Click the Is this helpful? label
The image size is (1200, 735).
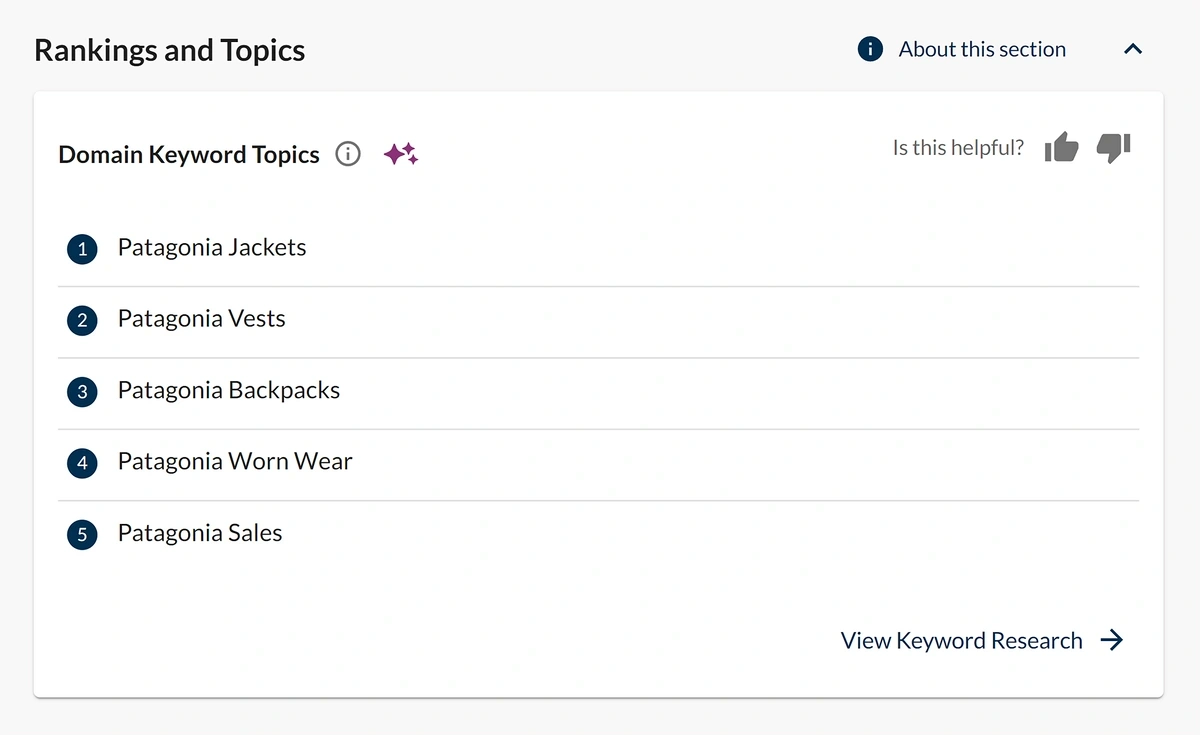coord(958,148)
